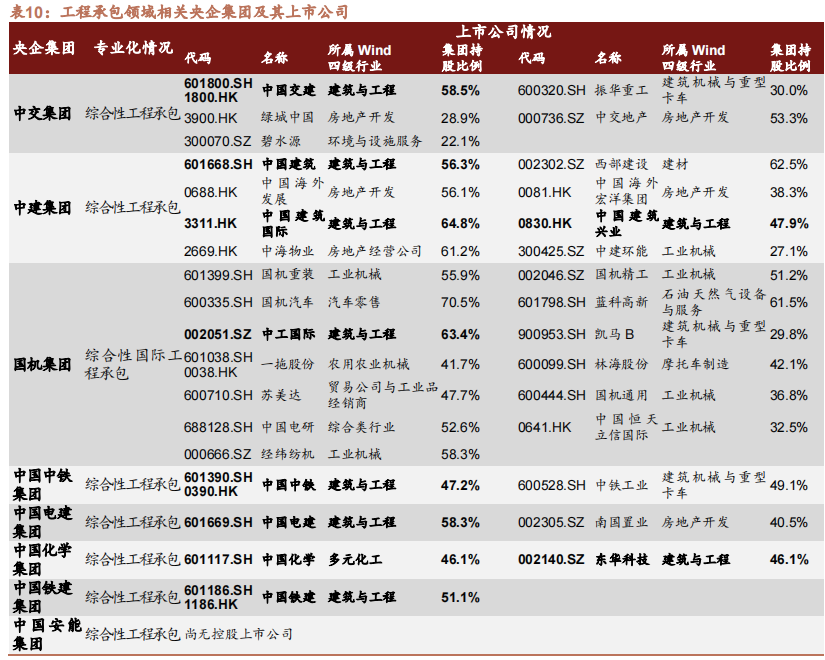This screenshot has width=825, height=660.
Task: Select industry 房地产经营公司
Action: (375, 251)
